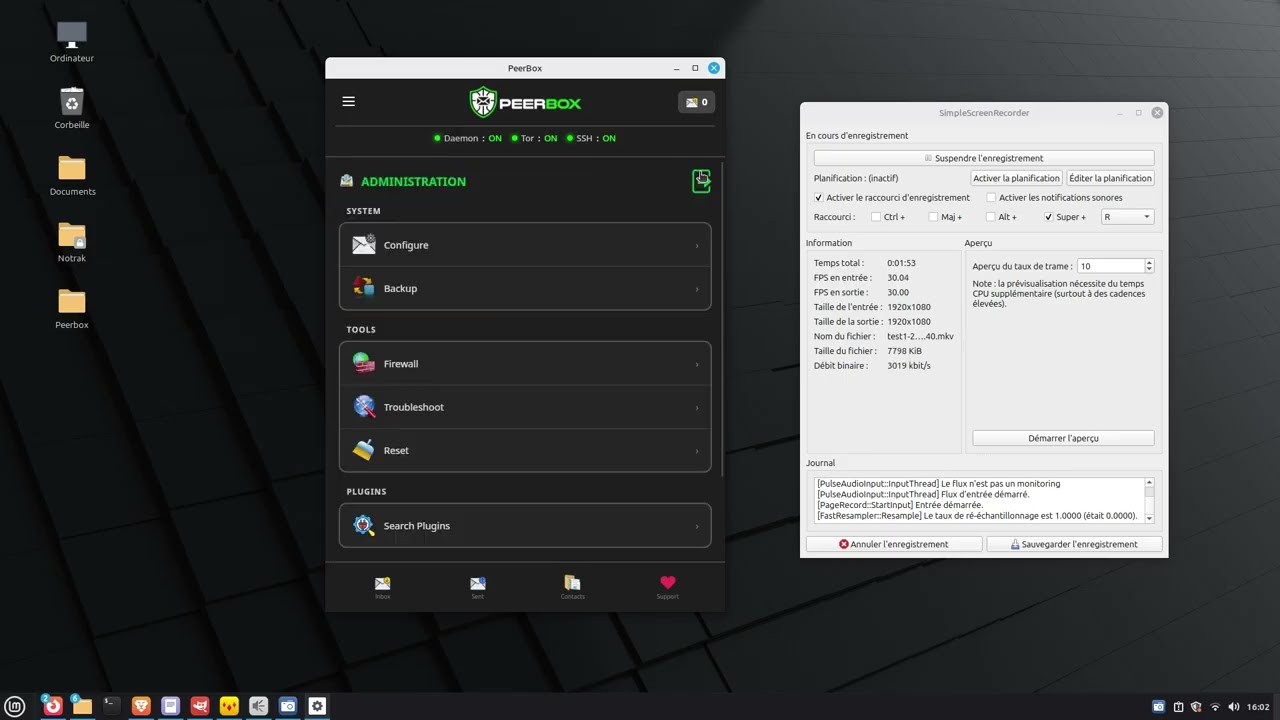Enable Activer les notifications sonores checkbox
Viewport: 1280px width, 720px height.
click(x=991, y=198)
